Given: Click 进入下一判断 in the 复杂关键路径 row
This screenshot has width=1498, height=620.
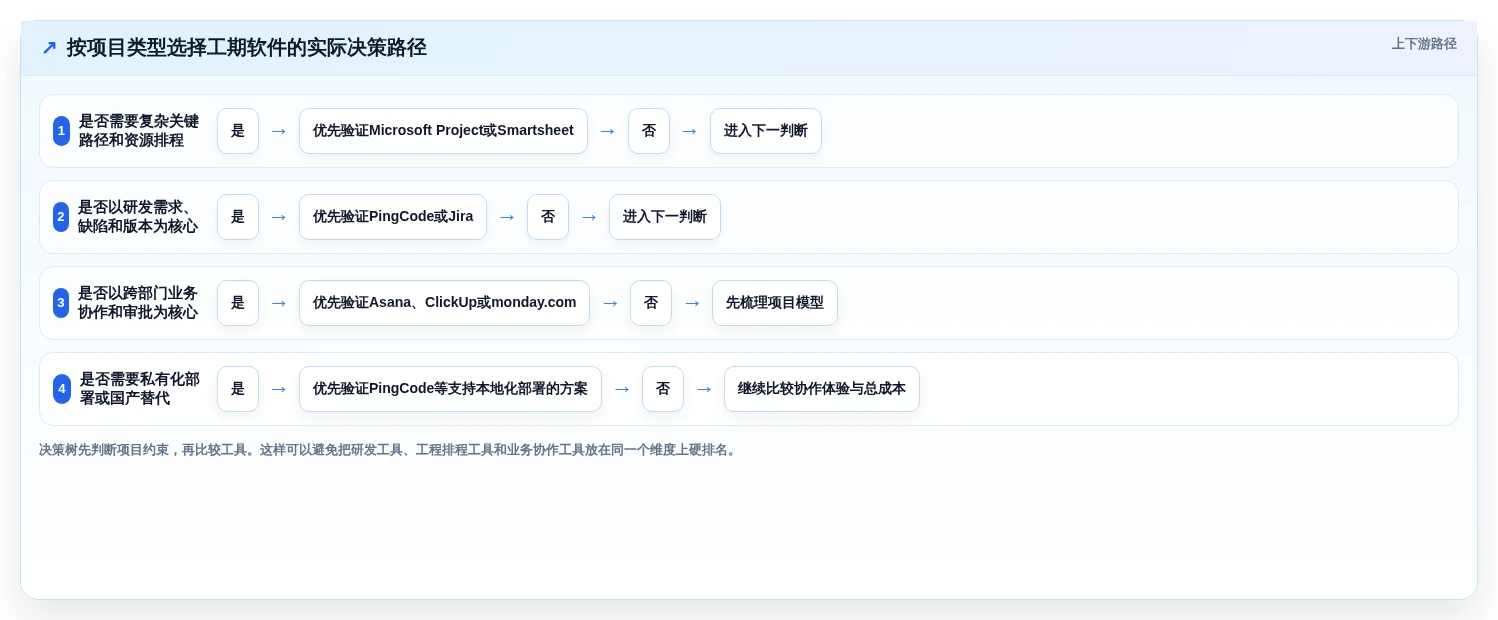Looking at the screenshot, I should [x=766, y=131].
